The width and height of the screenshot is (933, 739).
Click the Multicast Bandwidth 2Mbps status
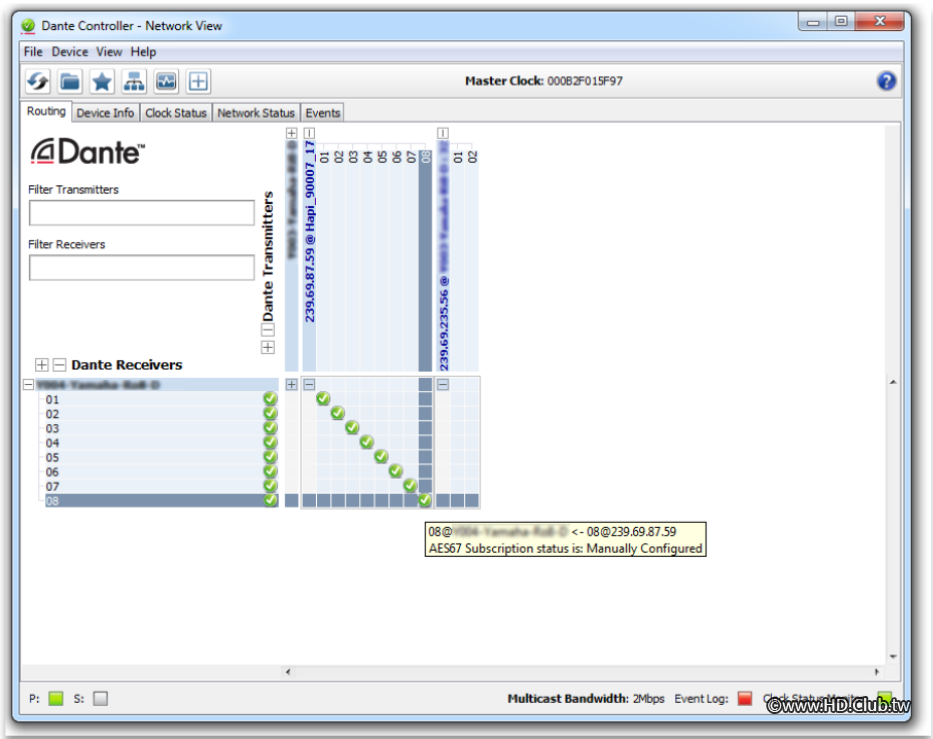tap(586, 699)
